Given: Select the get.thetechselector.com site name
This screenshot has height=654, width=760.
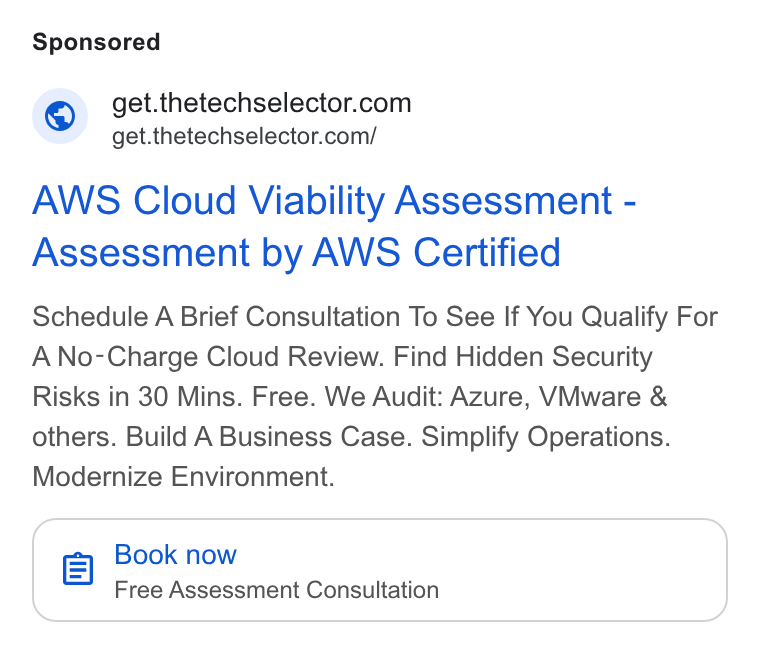Looking at the screenshot, I should point(262,103).
